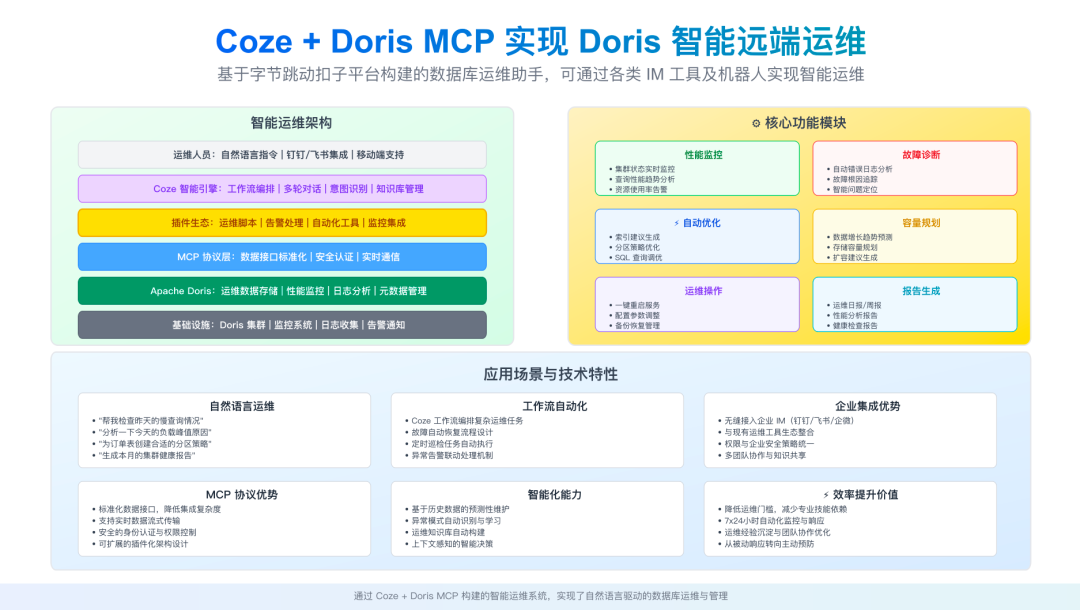Click the 运维操作 card heading
The height and width of the screenshot is (610, 1080).
[703, 291]
